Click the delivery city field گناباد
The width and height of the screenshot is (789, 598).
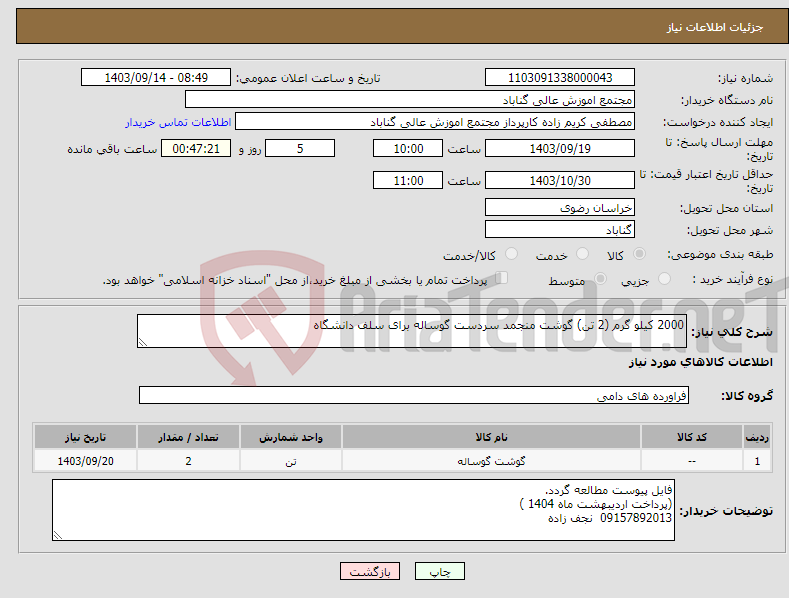pos(560,230)
